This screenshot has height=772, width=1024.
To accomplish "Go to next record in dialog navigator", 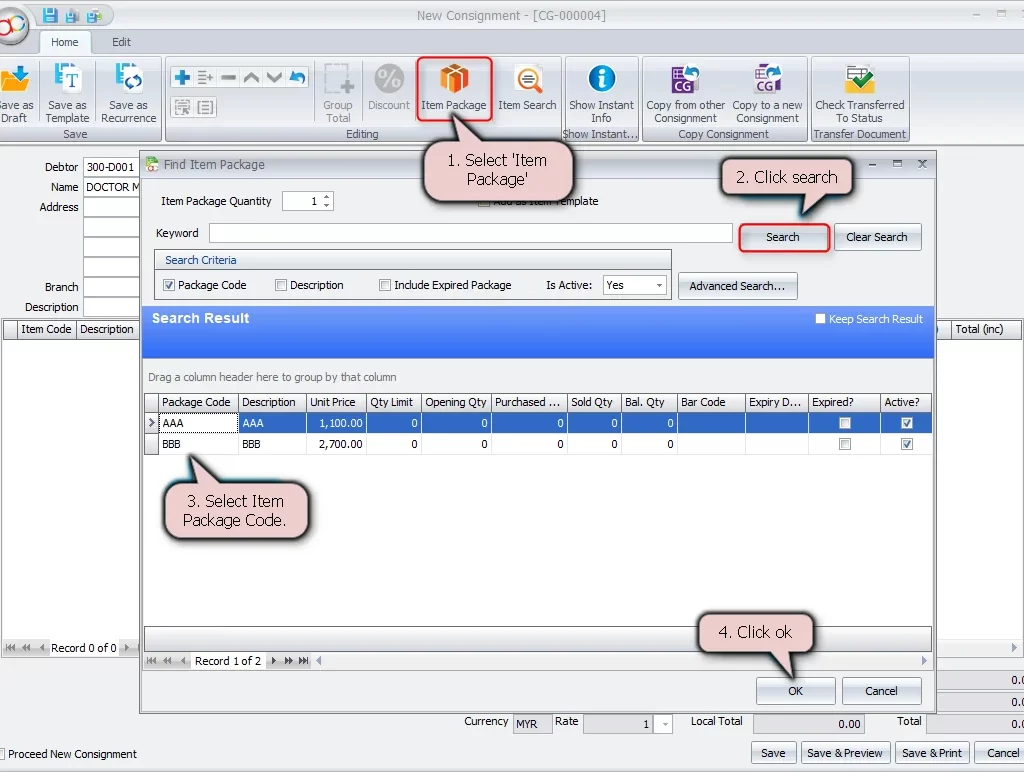I will pyautogui.click(x=274, y=661).
